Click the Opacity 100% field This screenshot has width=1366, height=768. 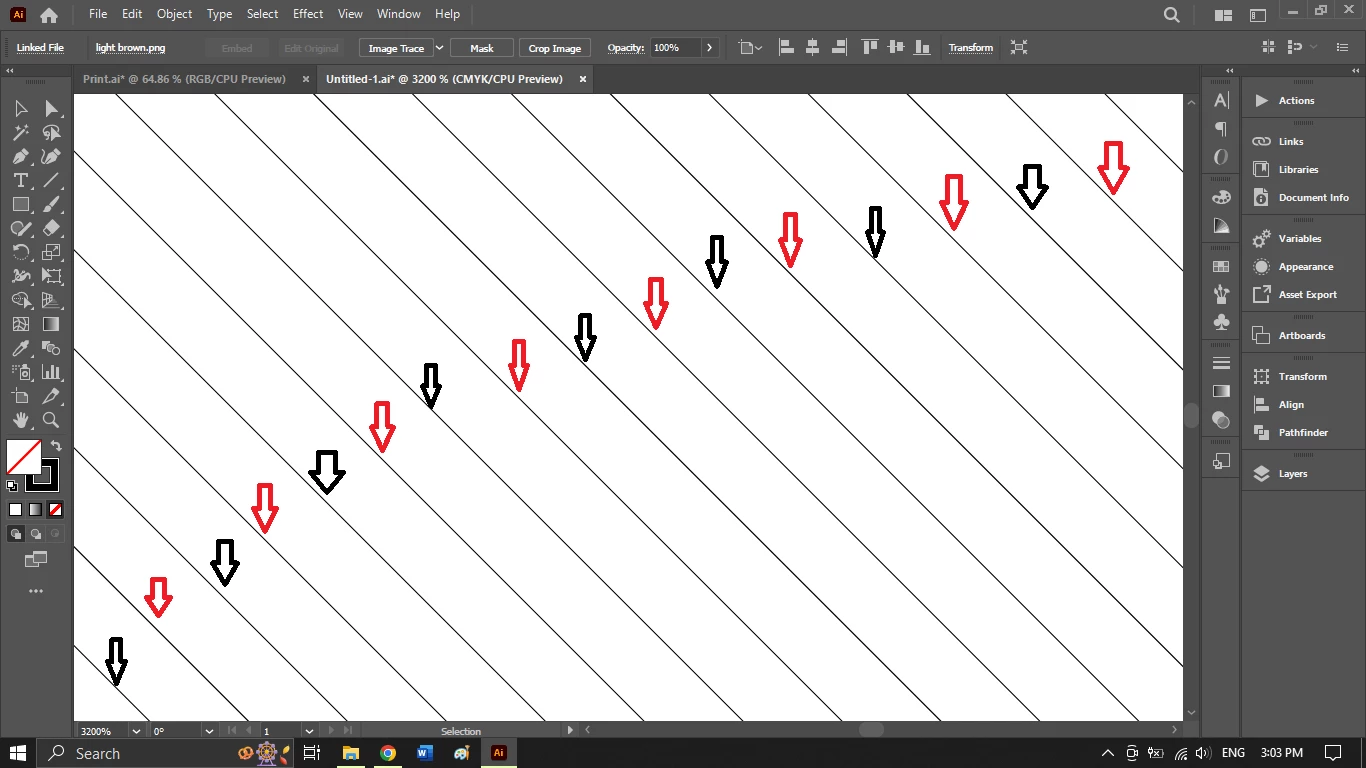[x=676, y=48]
